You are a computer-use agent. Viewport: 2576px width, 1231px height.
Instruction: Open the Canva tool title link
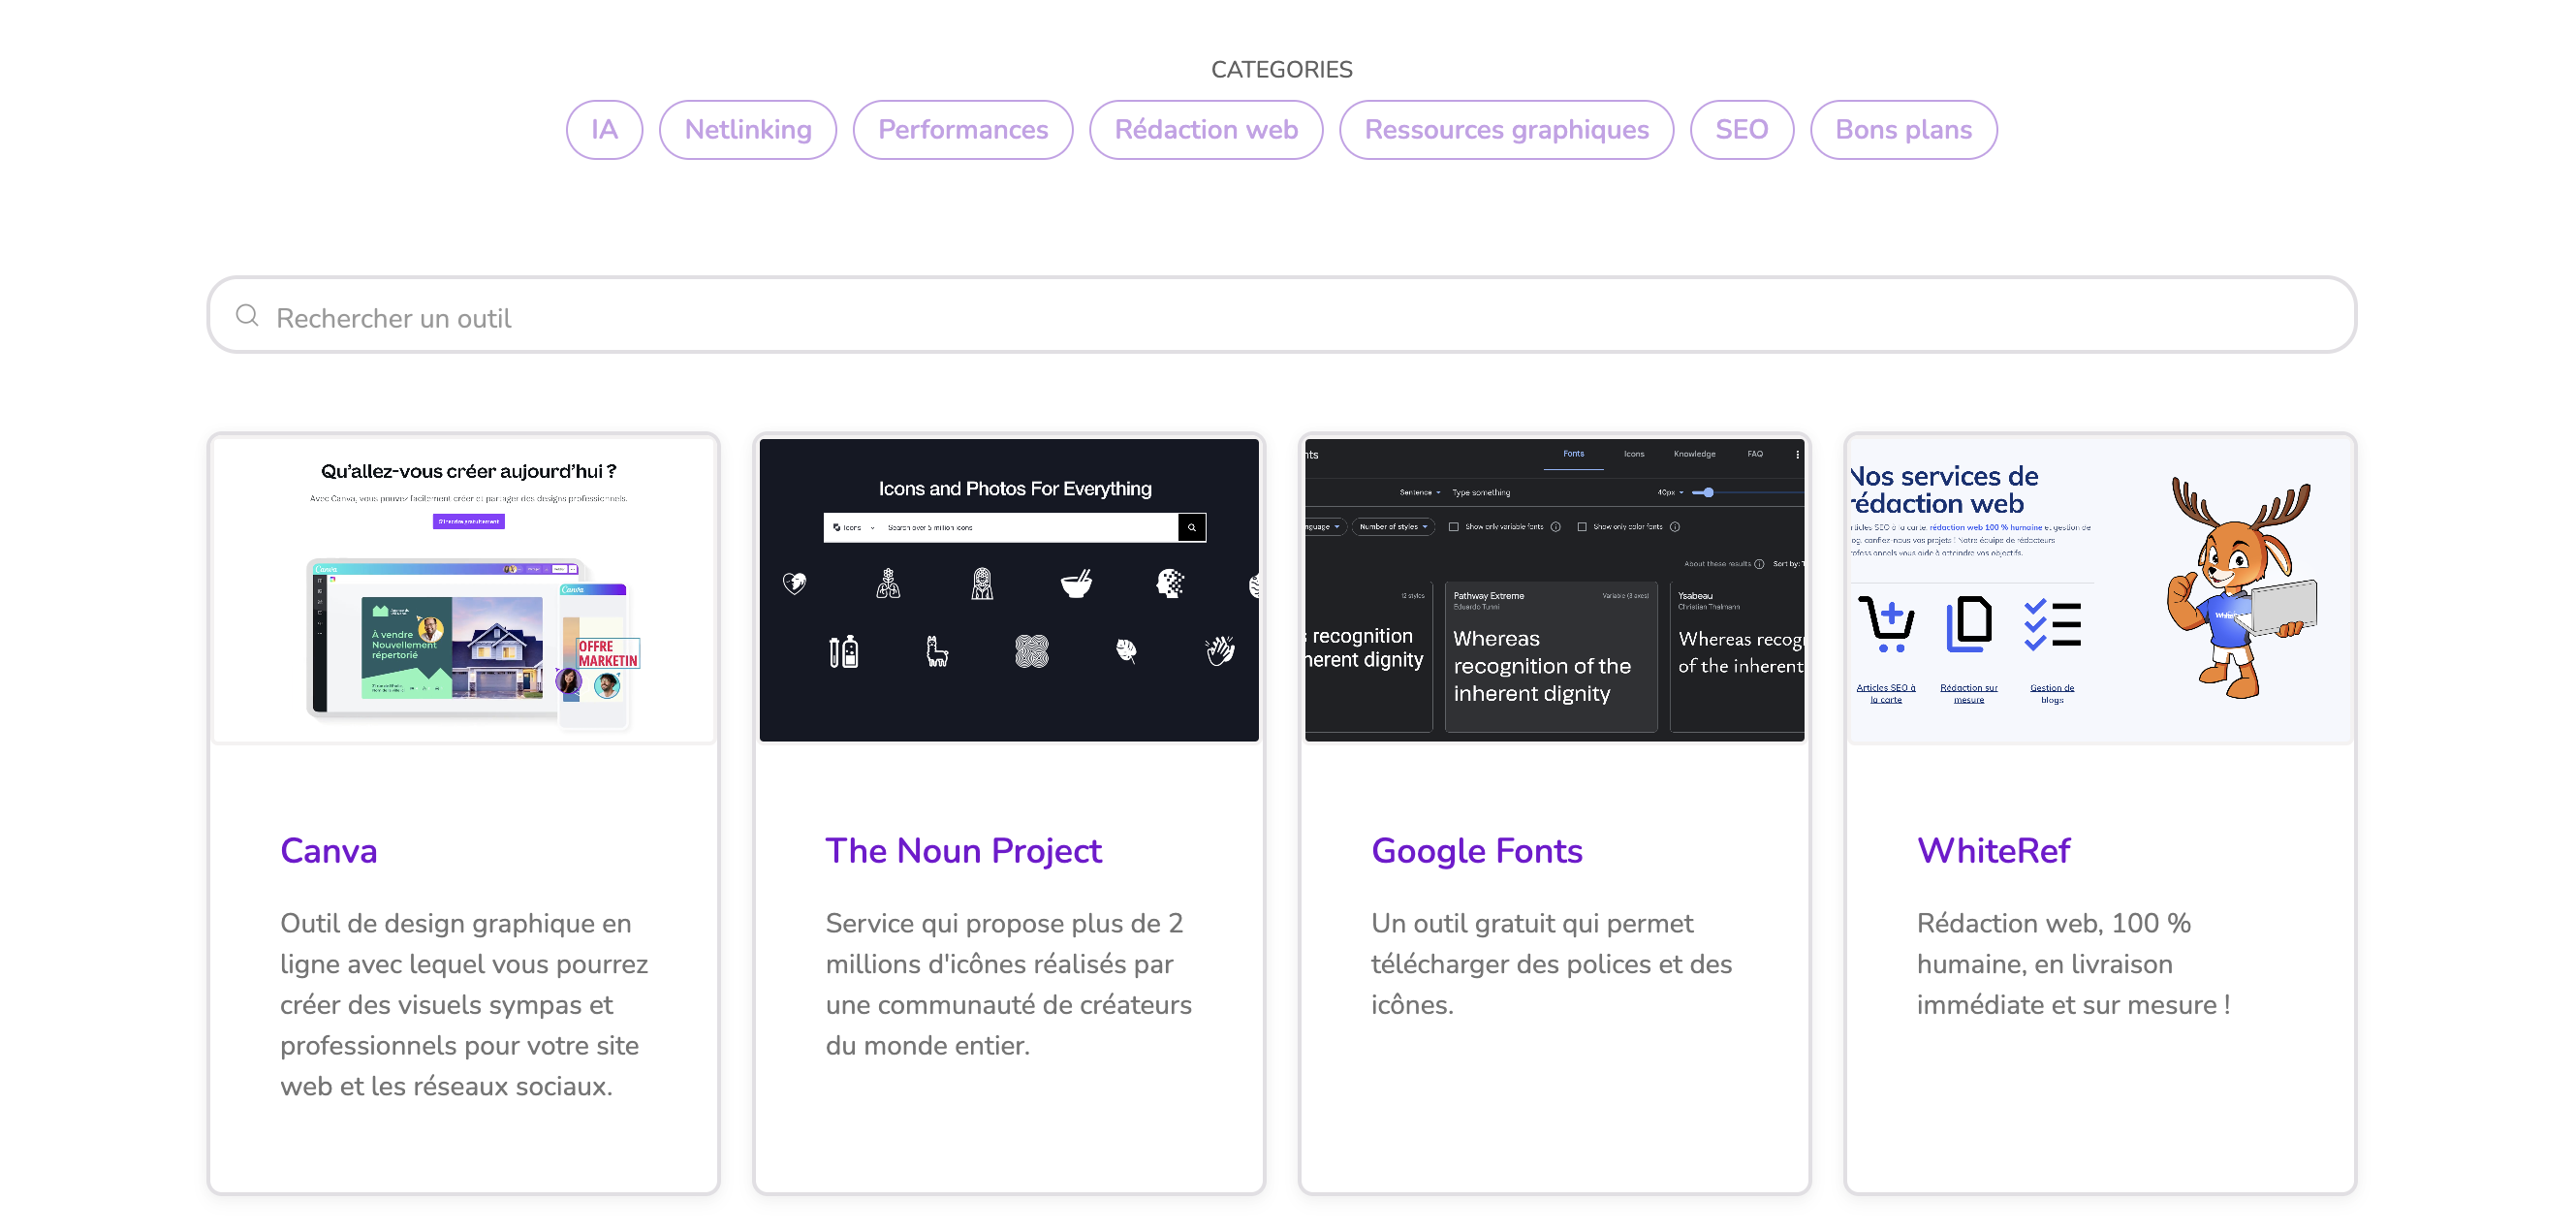328,851
